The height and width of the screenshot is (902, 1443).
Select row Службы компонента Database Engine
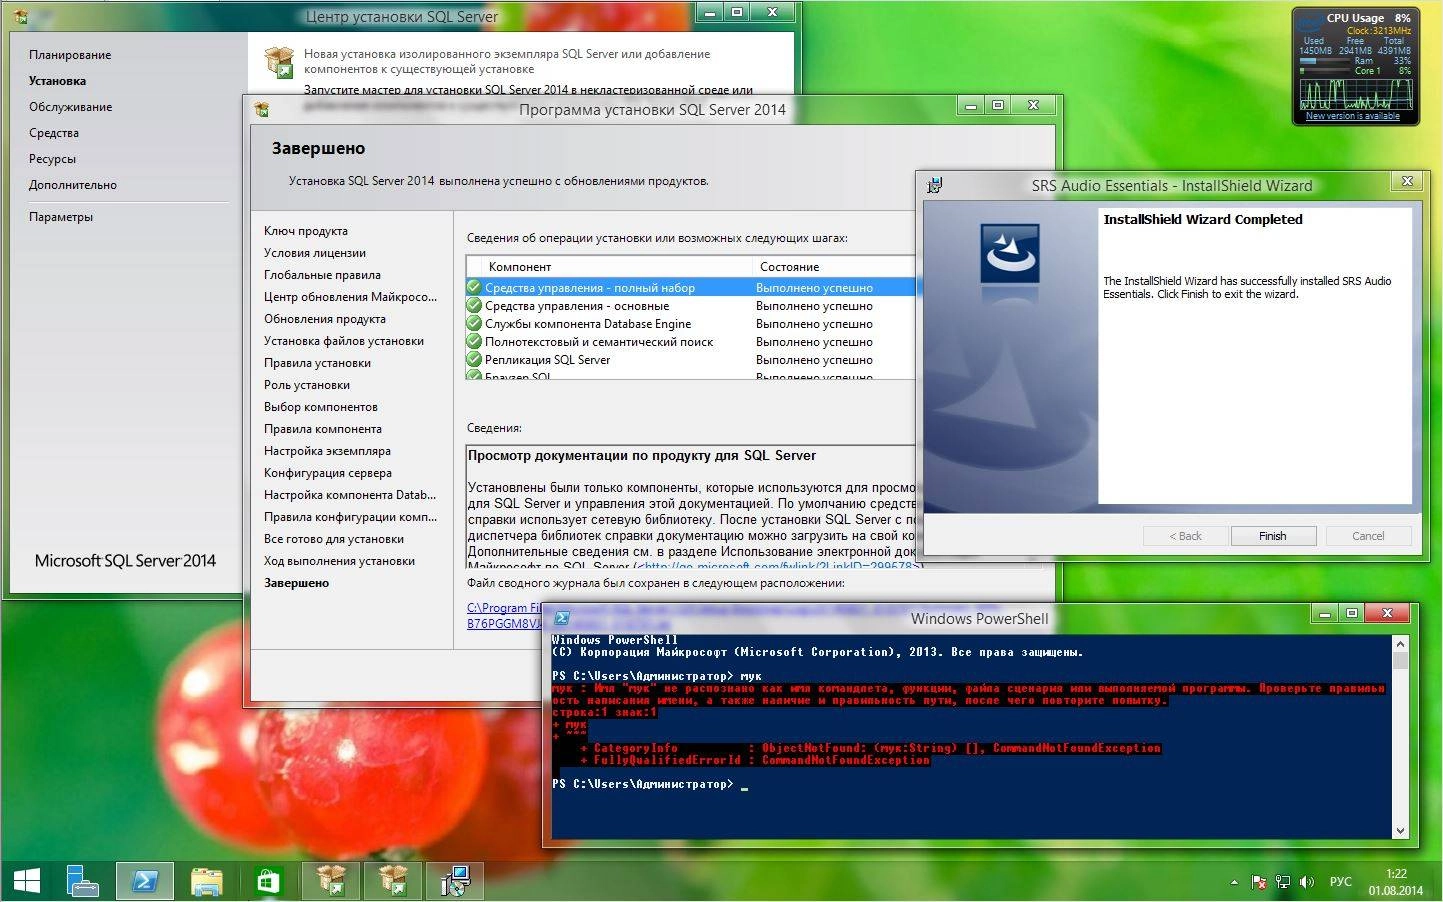click(690, 323)
